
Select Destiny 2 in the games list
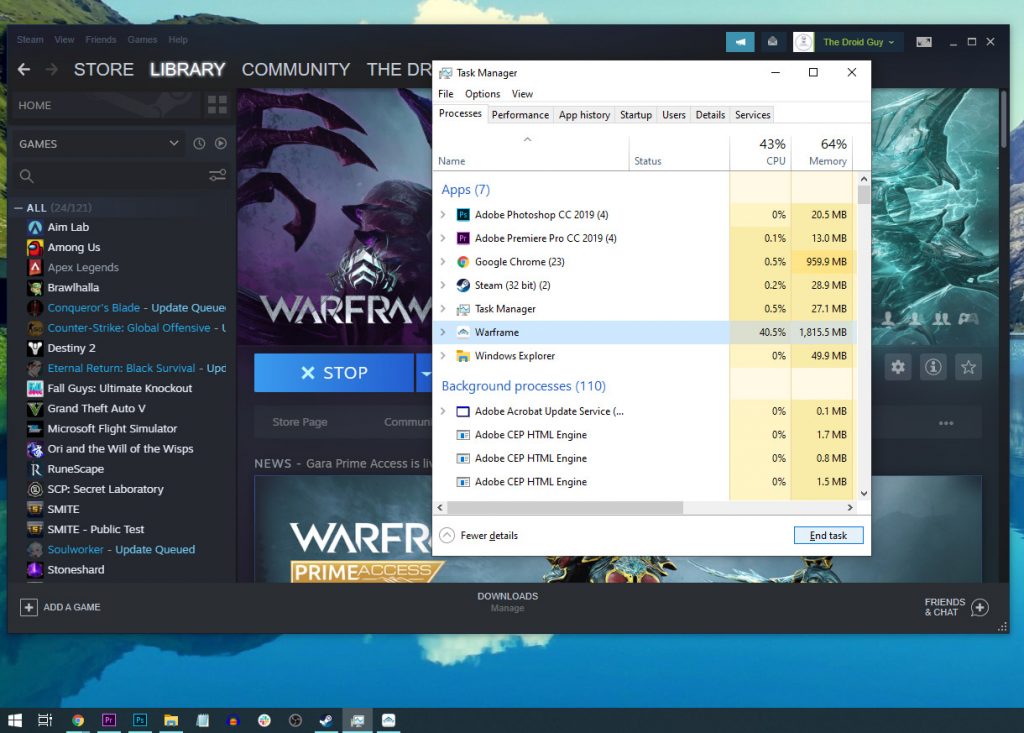71,348
